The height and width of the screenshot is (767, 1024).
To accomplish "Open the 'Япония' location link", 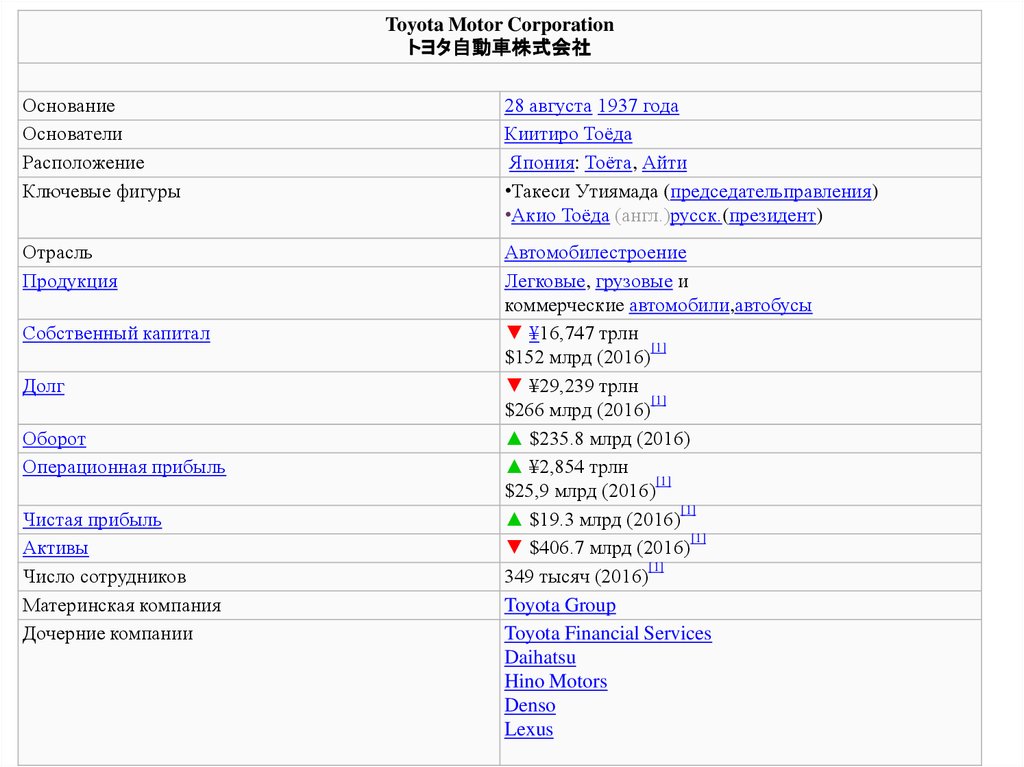I will [541, 163].
